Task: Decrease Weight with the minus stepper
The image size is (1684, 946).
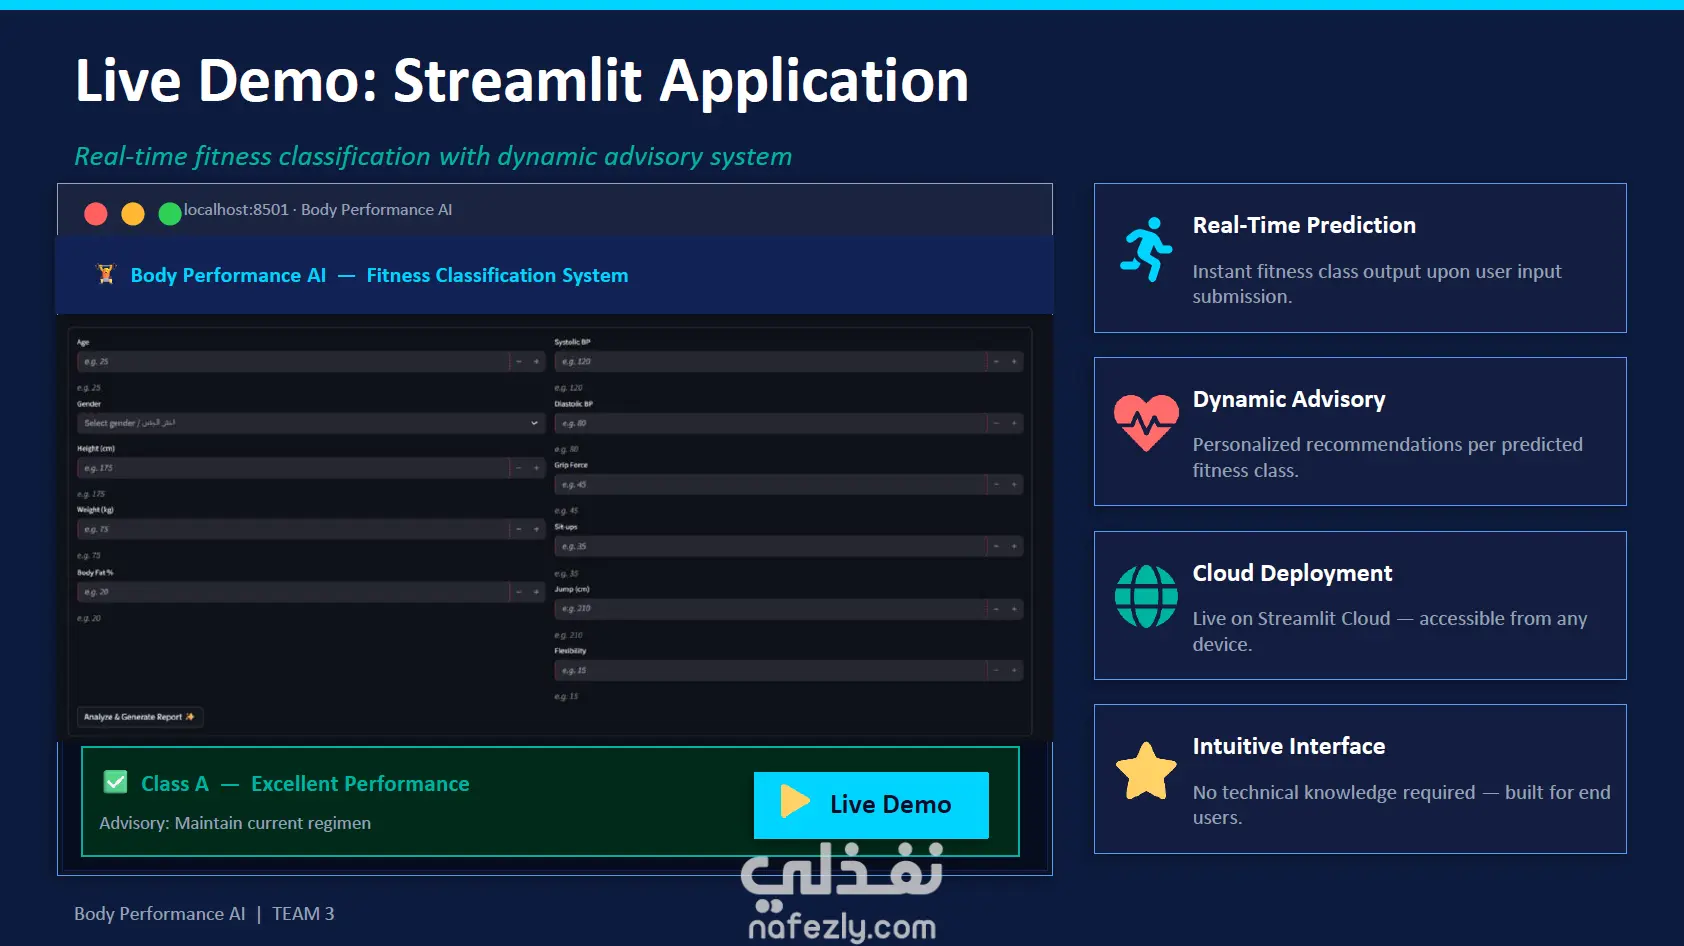Action: [518, 529]
